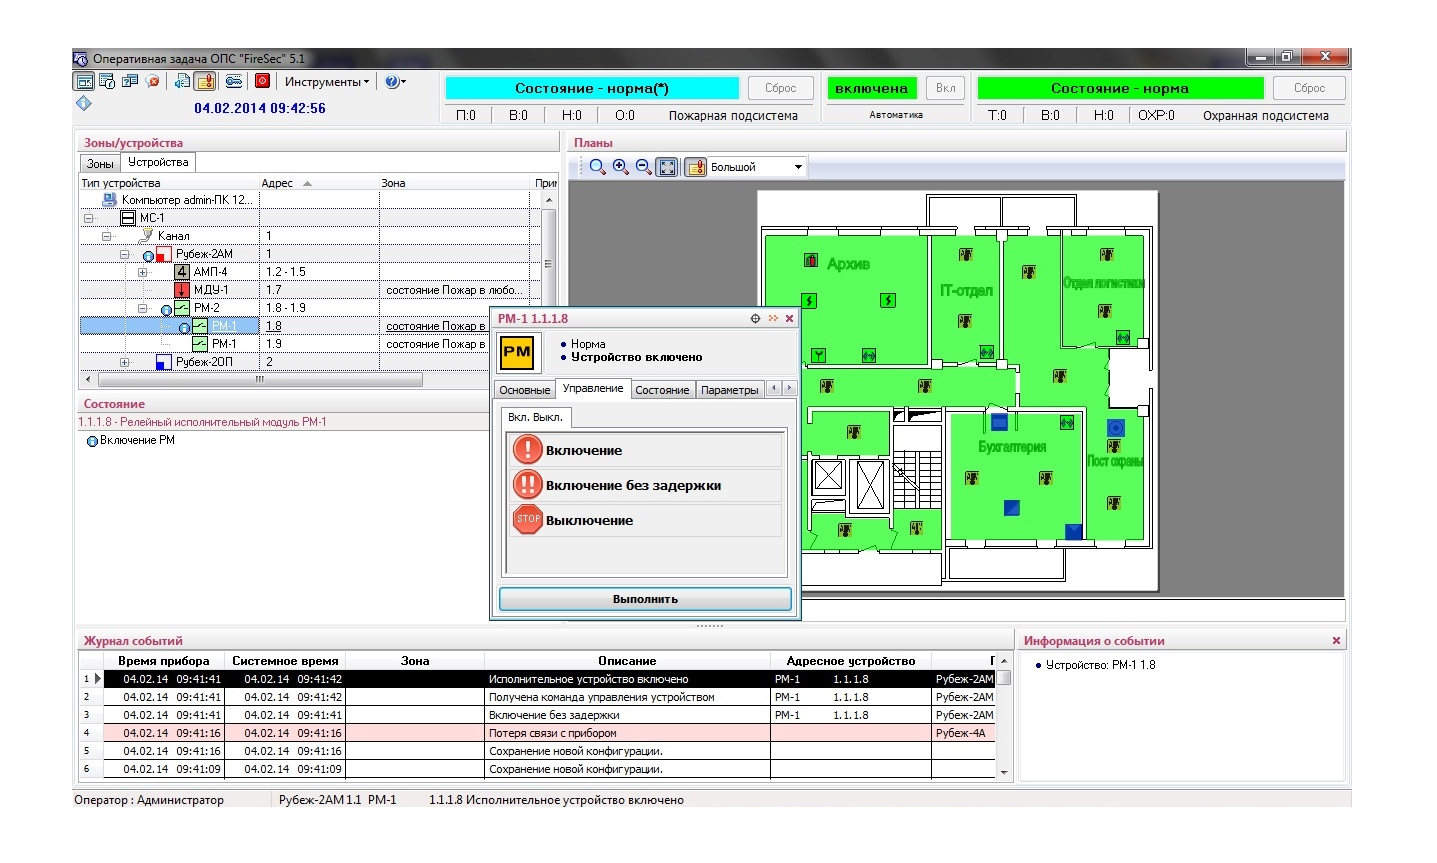
Task: Toggle the first panel-view button in main toolbar
Action: 85,82
